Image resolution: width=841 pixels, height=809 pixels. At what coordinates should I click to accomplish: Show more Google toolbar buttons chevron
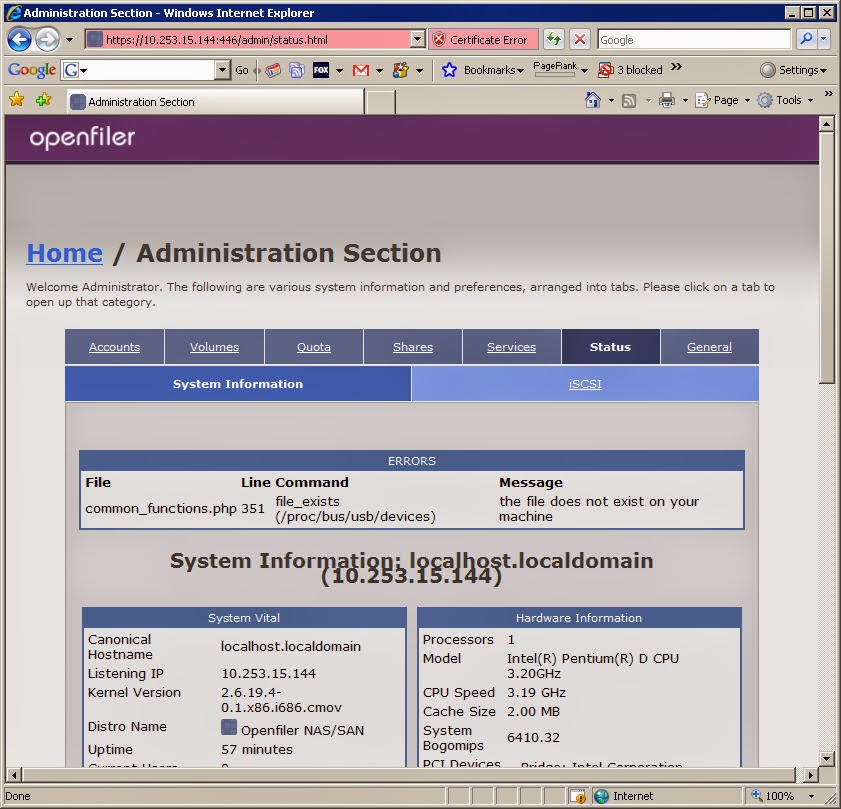(x=676, y=67)
